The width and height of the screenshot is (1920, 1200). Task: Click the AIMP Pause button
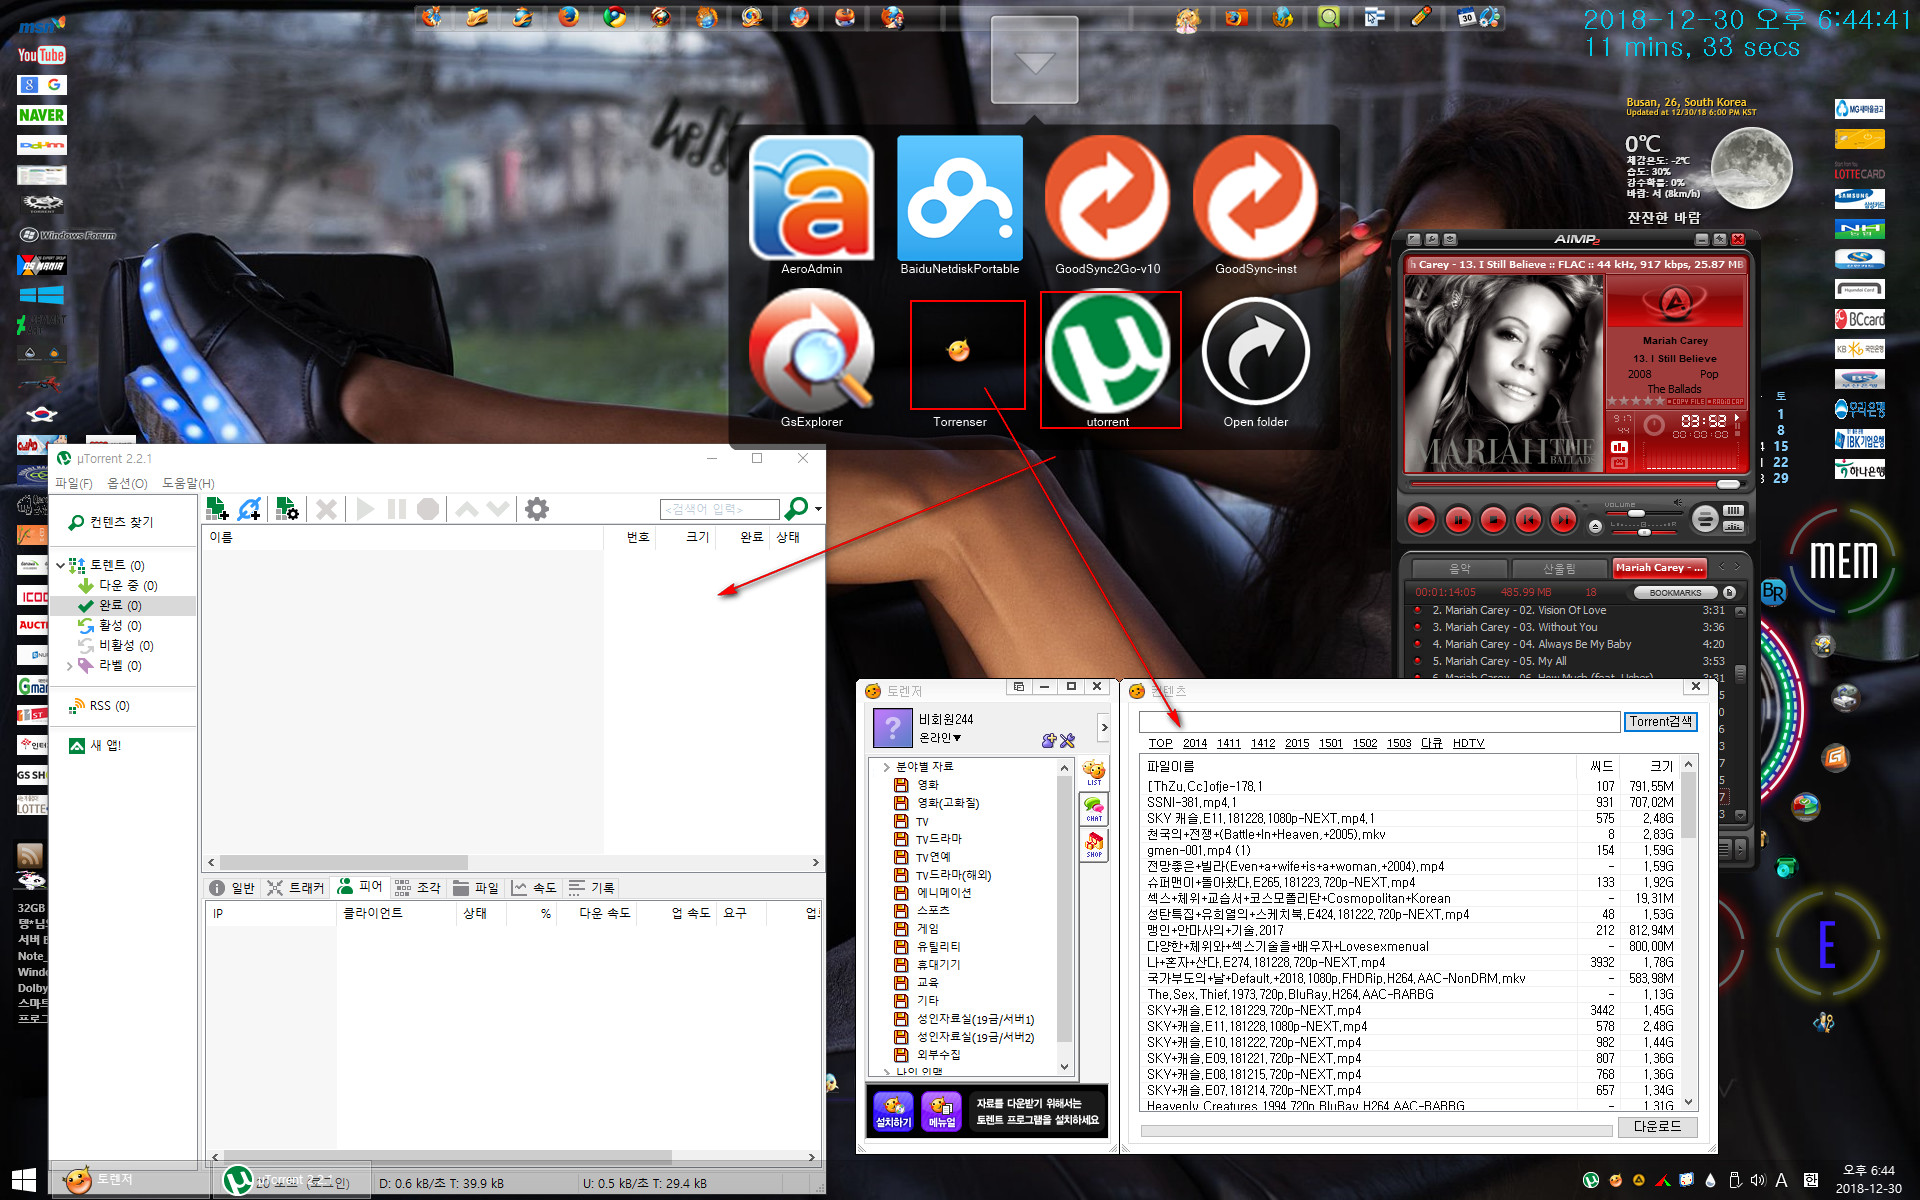coord(1458,520)
